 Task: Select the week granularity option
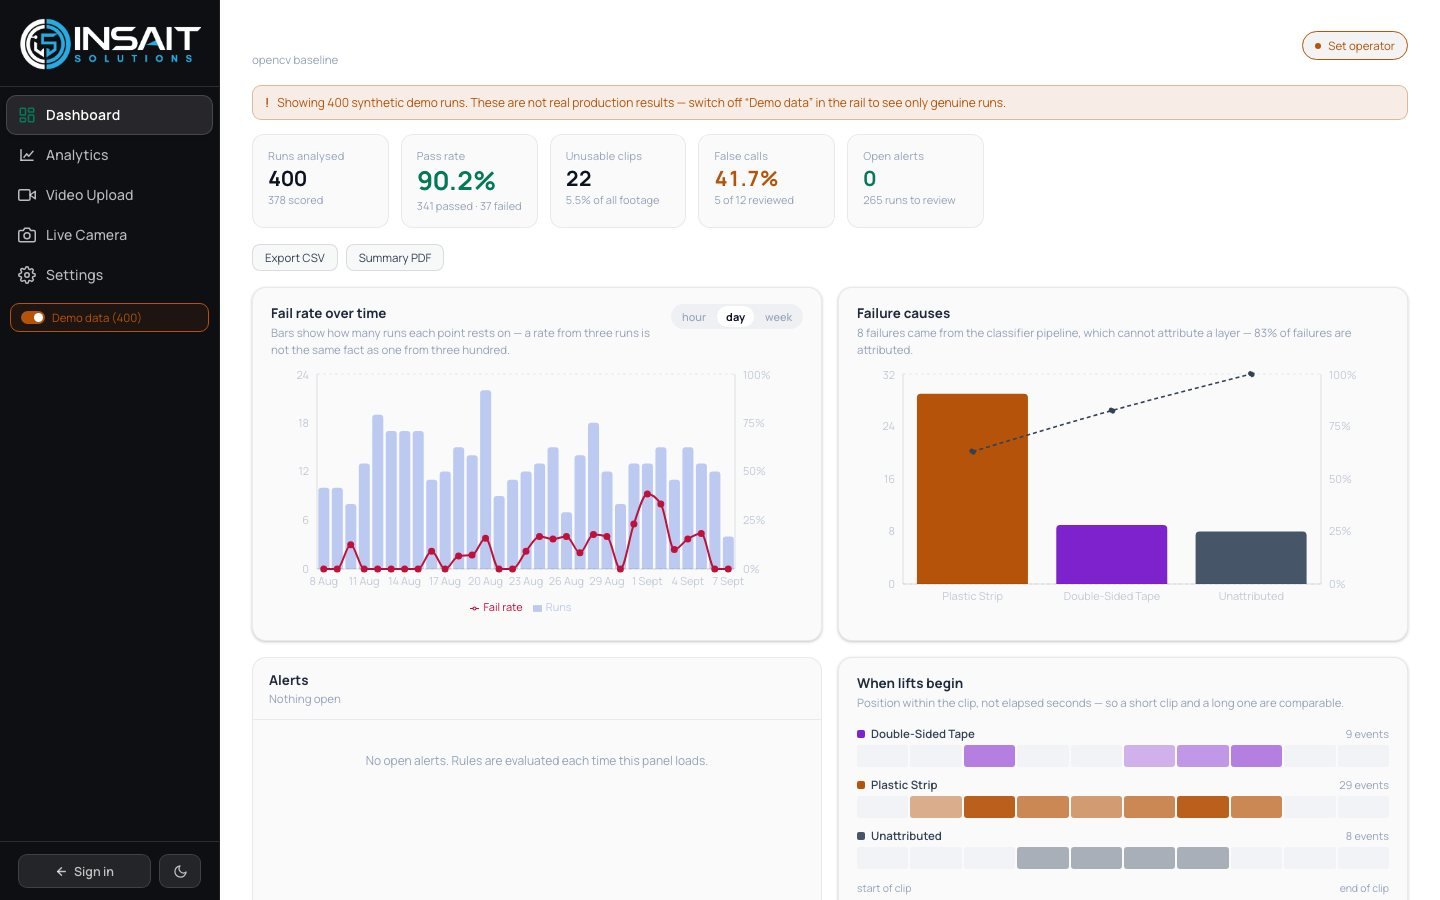pos(778,317)
